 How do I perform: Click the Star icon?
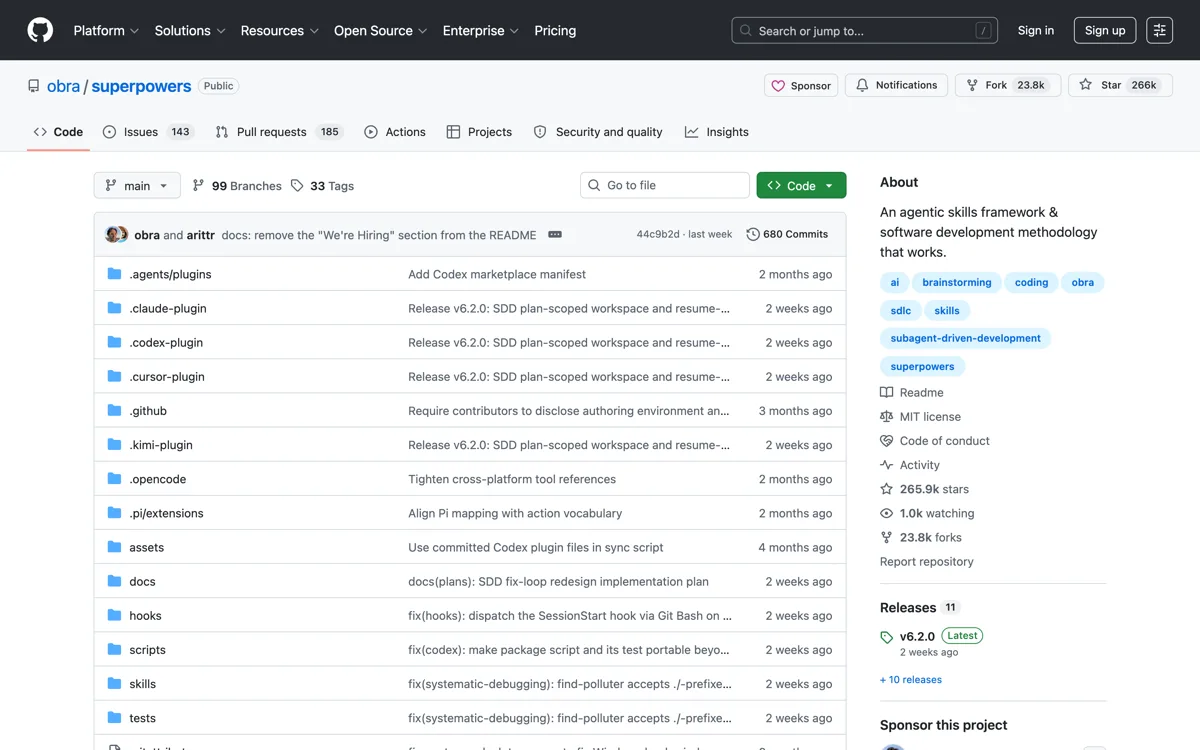(1085, 85)
